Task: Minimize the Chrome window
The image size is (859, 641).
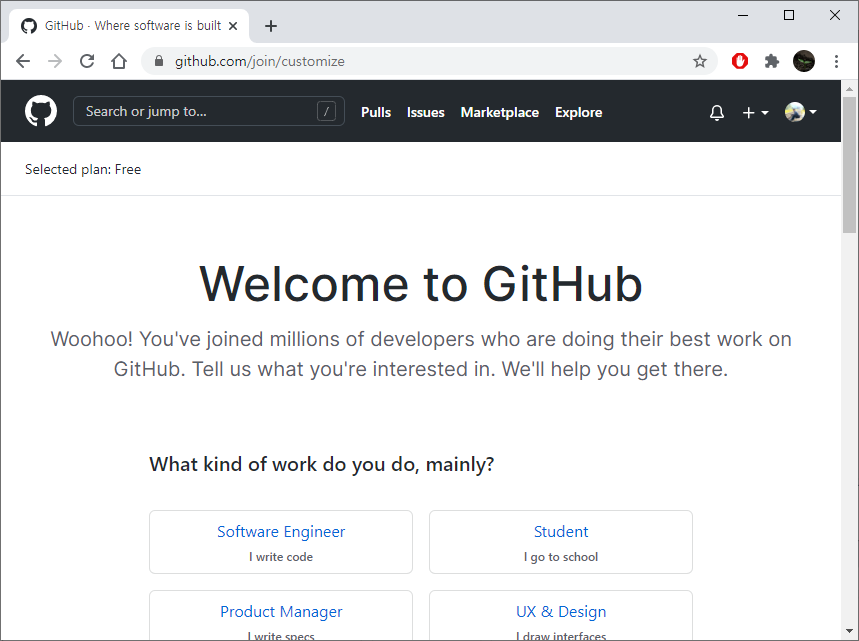Action: [x=743, y=15]
